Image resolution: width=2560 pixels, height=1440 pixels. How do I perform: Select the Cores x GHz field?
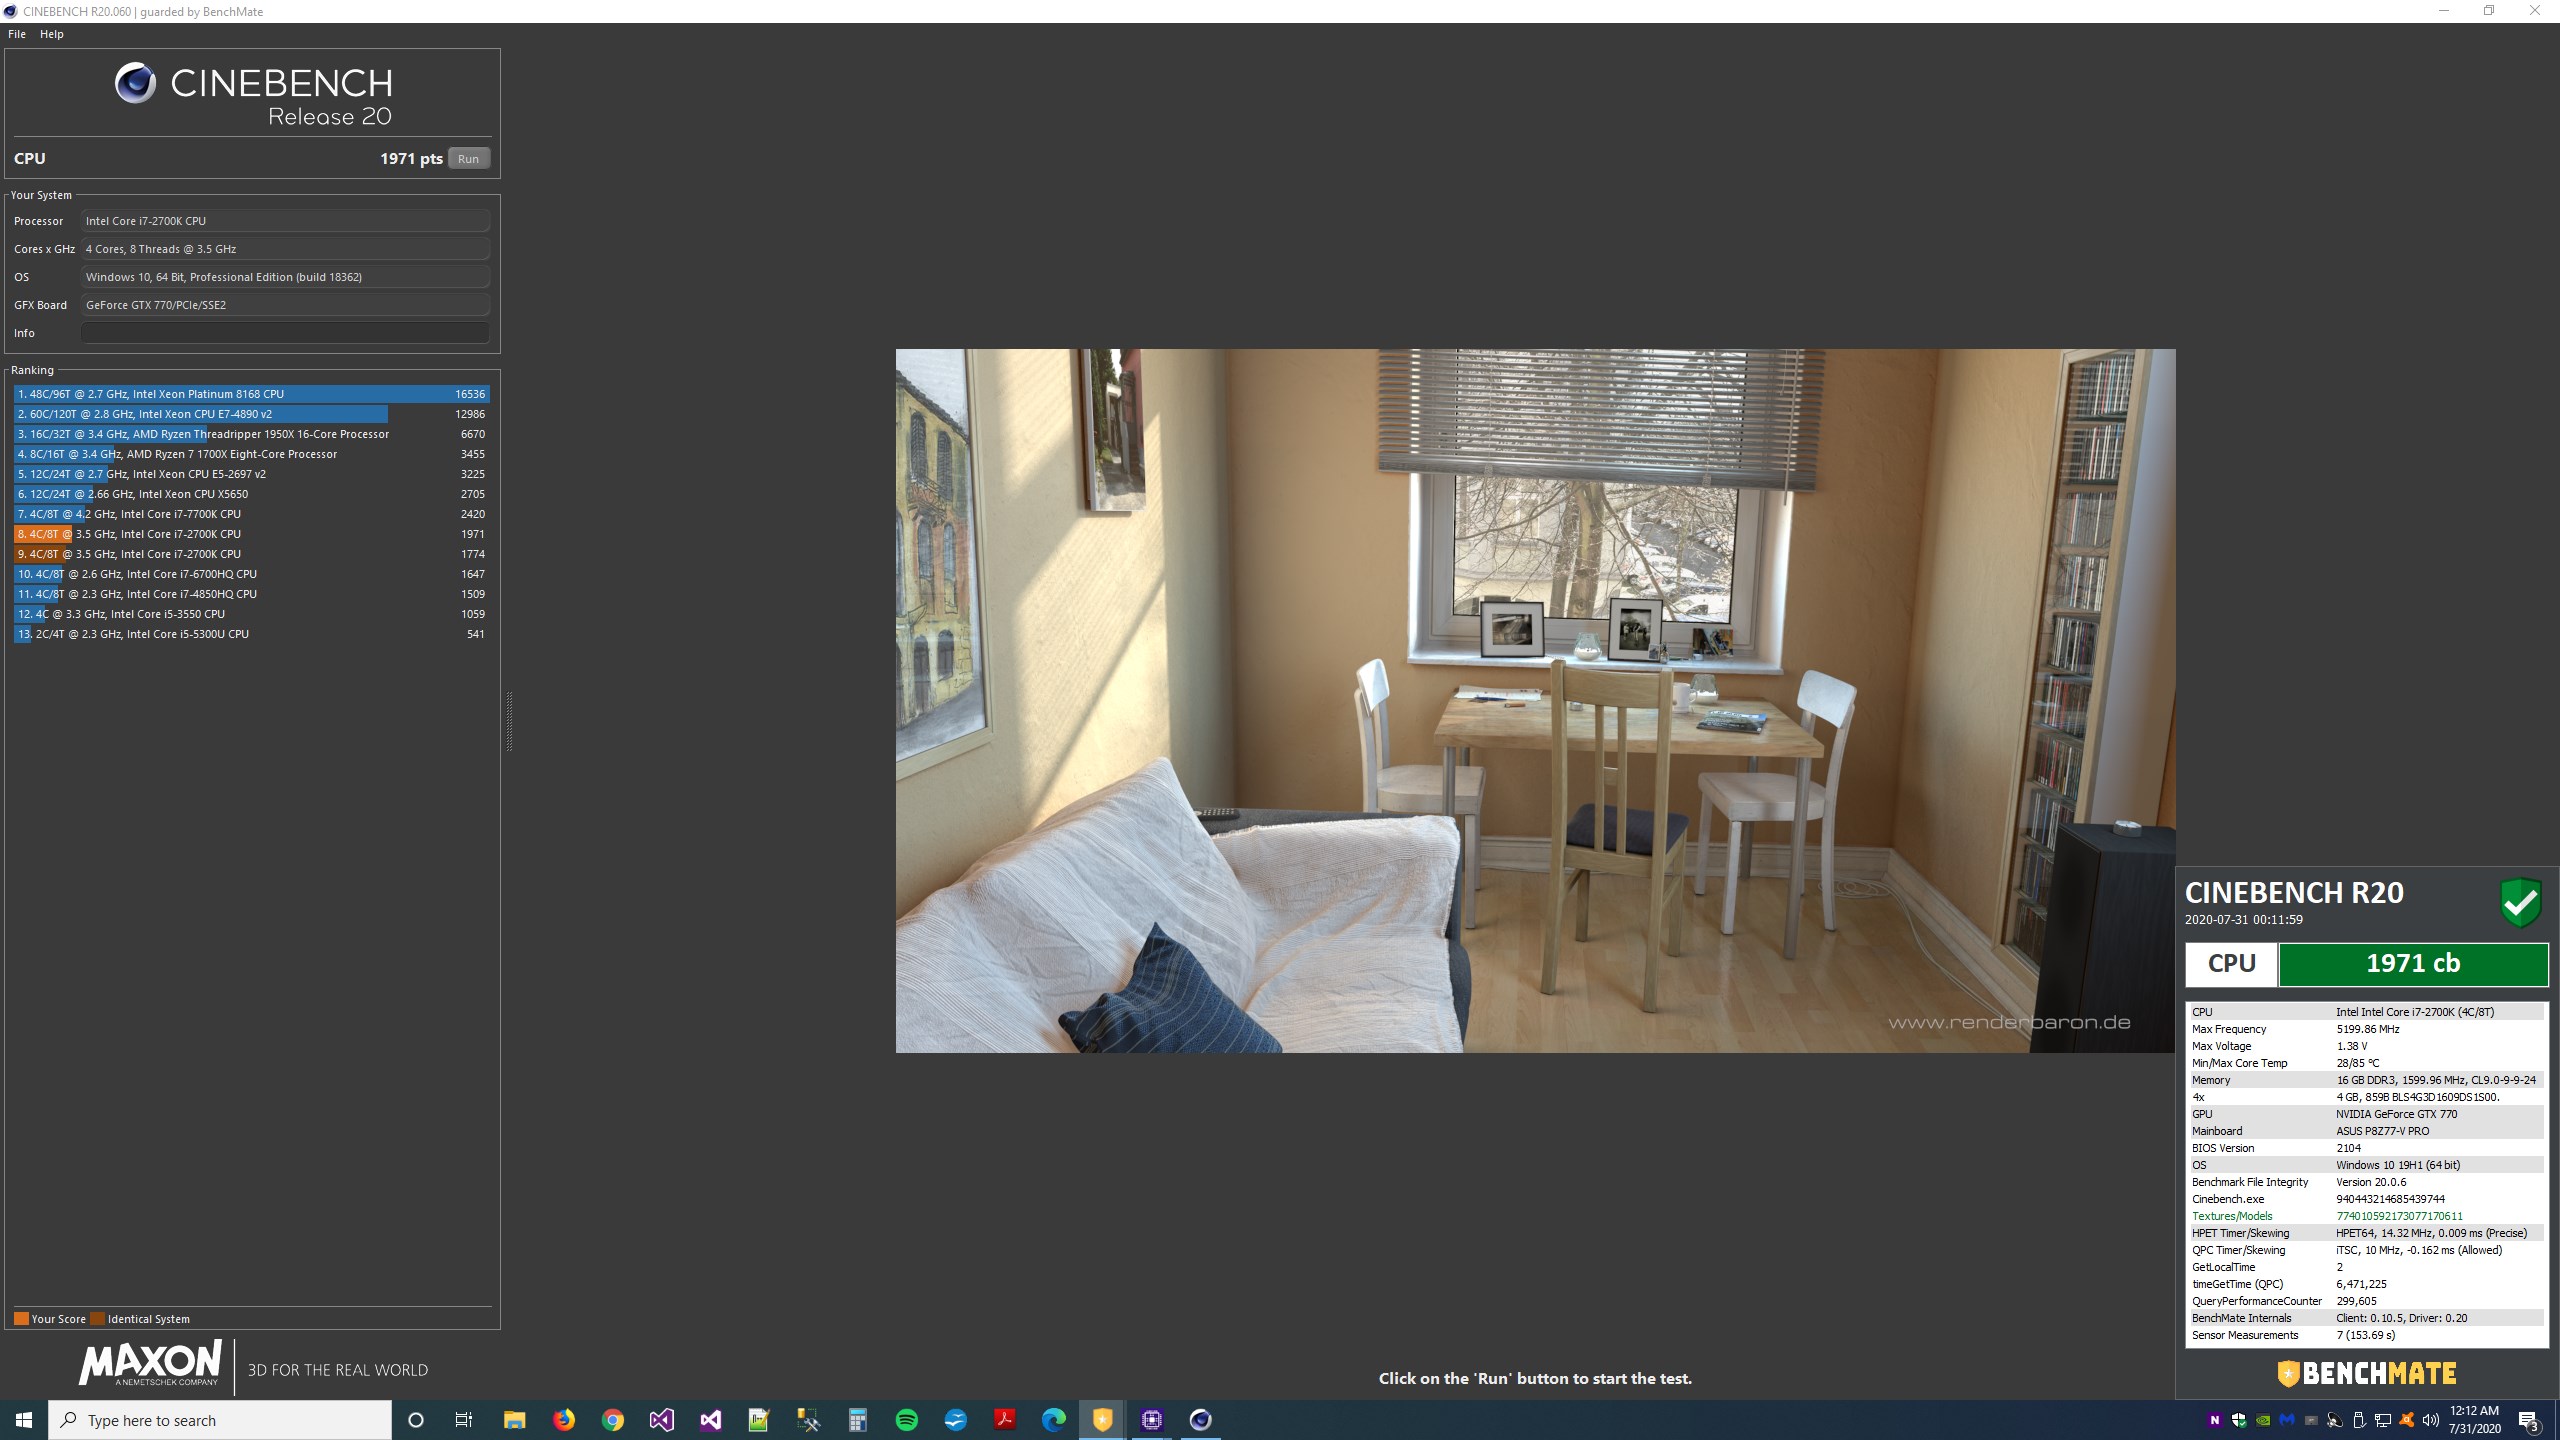point(286,249)
